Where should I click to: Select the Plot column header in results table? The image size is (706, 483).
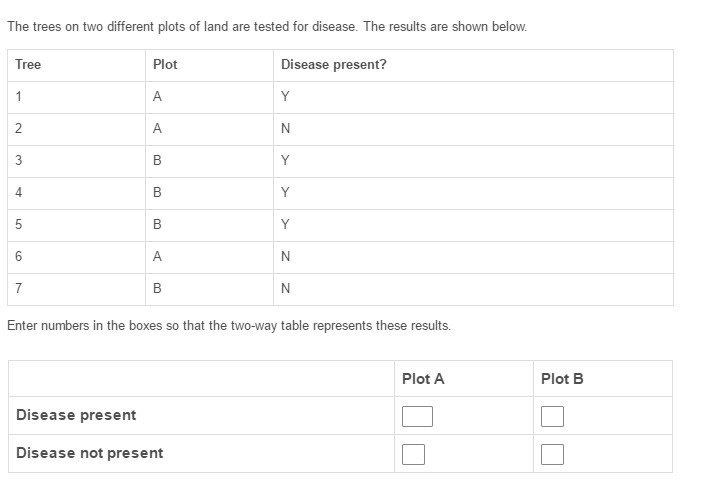(x=165, y=65)
